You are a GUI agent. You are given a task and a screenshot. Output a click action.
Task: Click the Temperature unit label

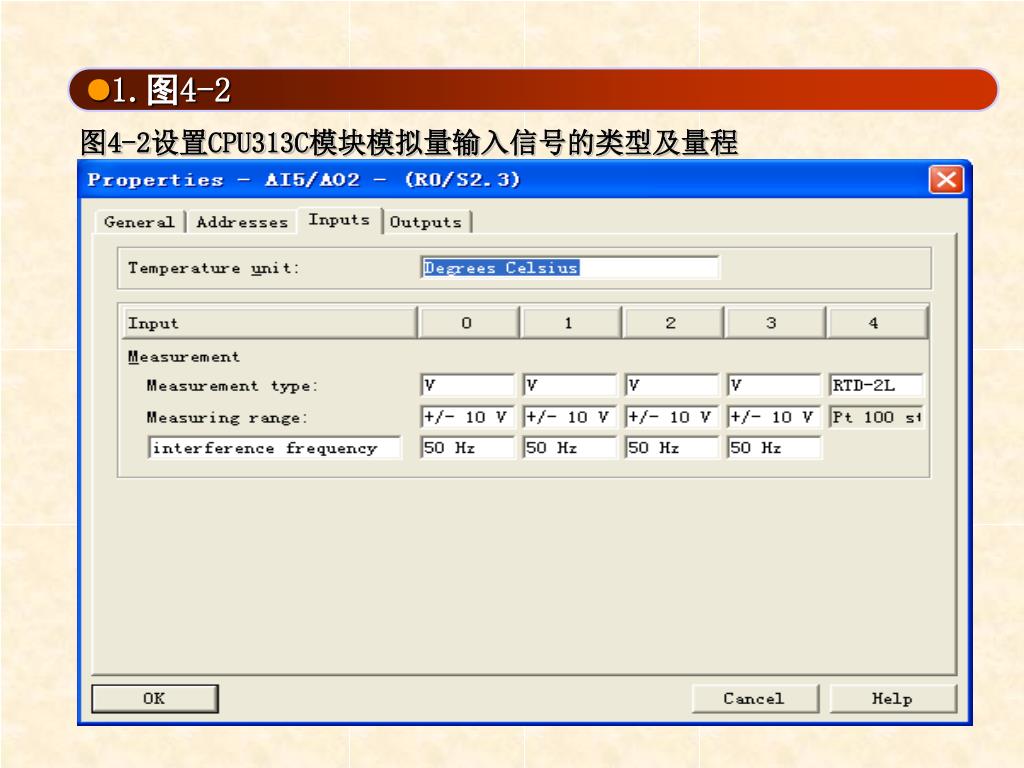point(214,268)
